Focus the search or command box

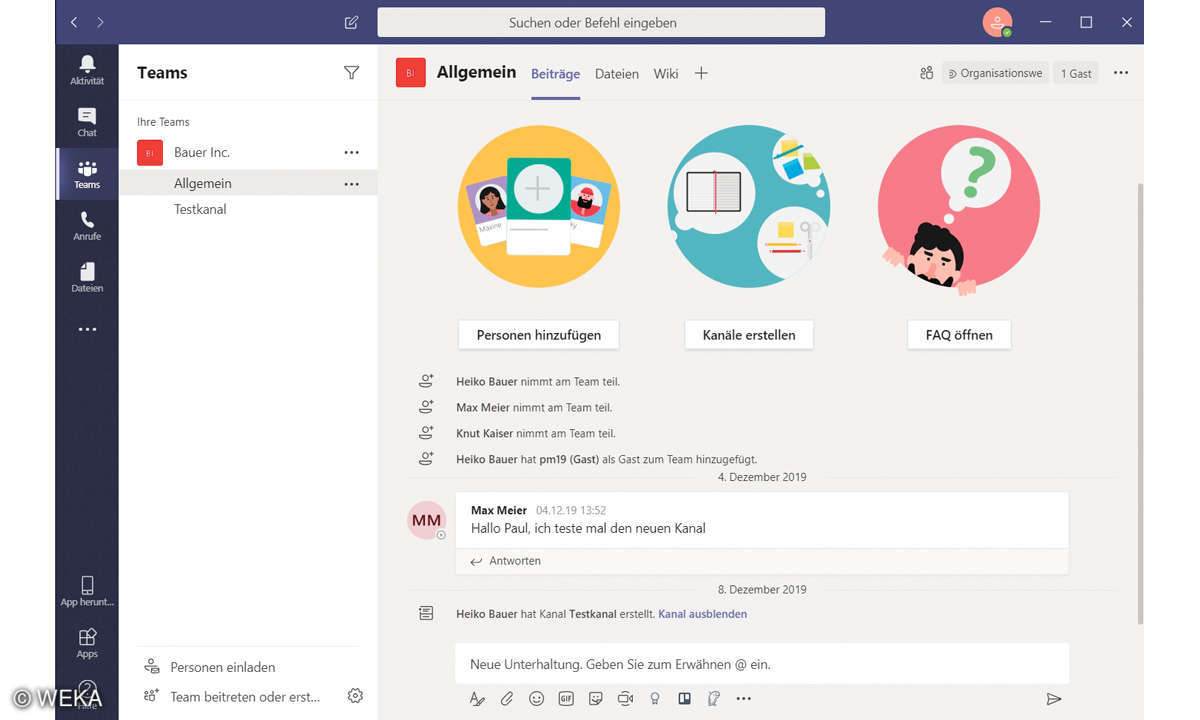(601, 22)
